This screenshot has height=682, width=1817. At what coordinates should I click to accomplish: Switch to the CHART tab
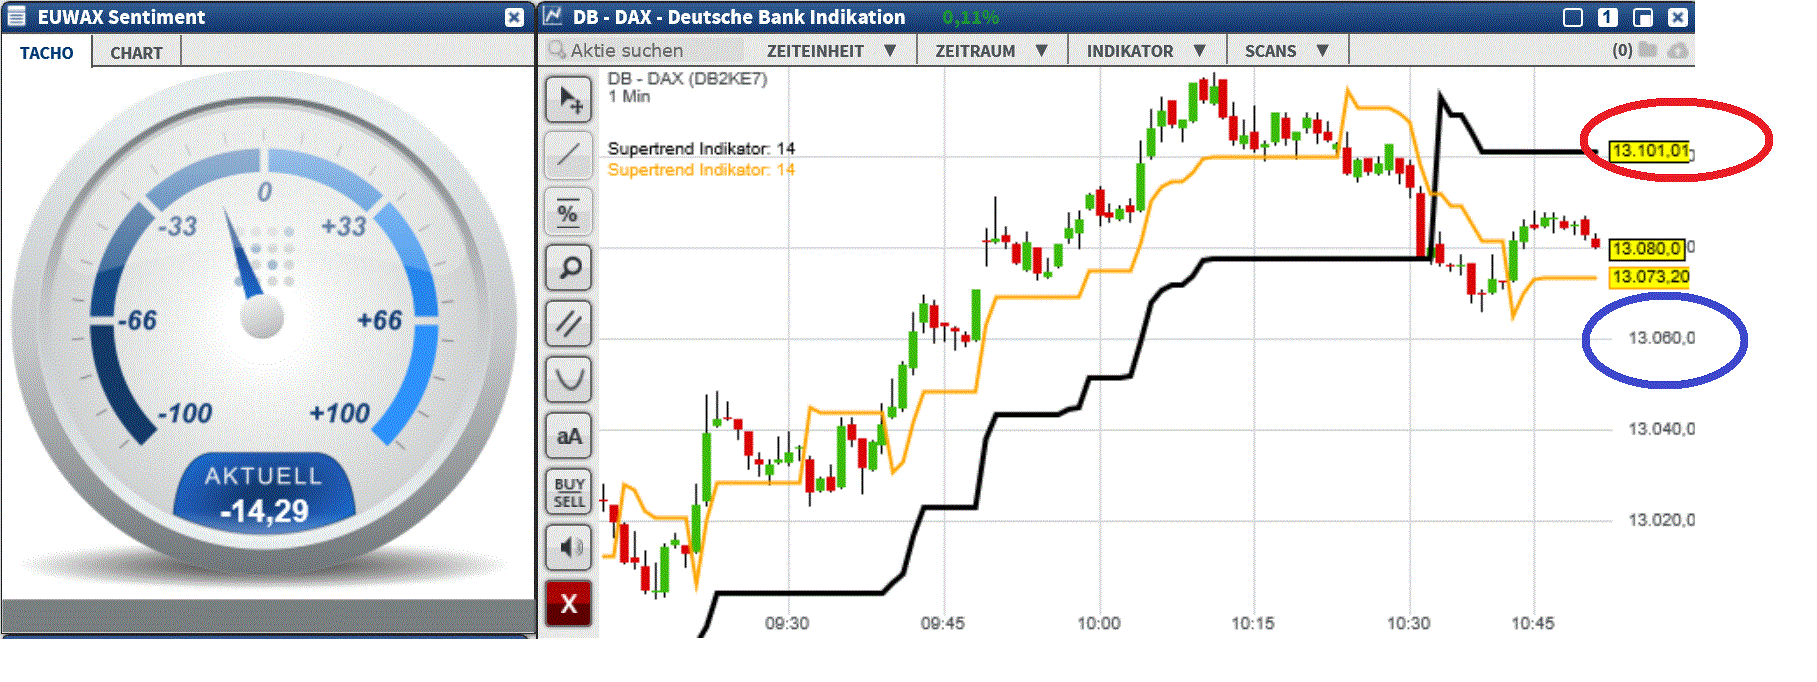click(x=136, y=53)
